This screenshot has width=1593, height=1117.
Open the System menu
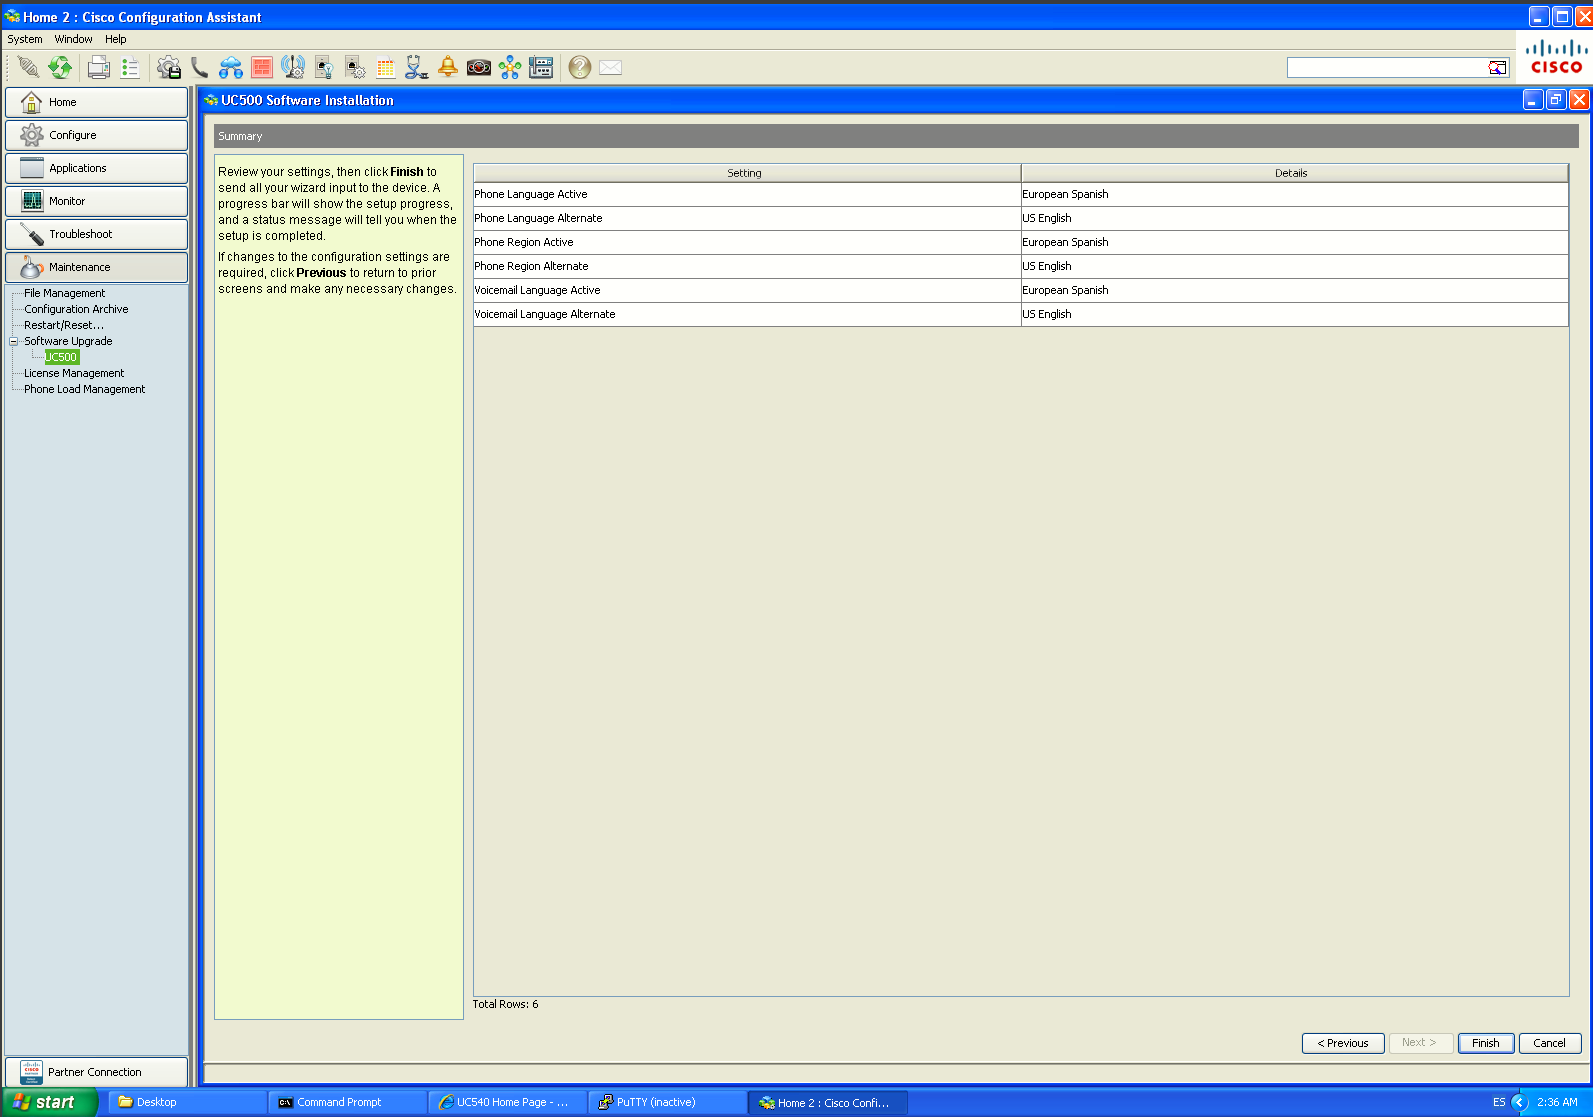(25, 39)
